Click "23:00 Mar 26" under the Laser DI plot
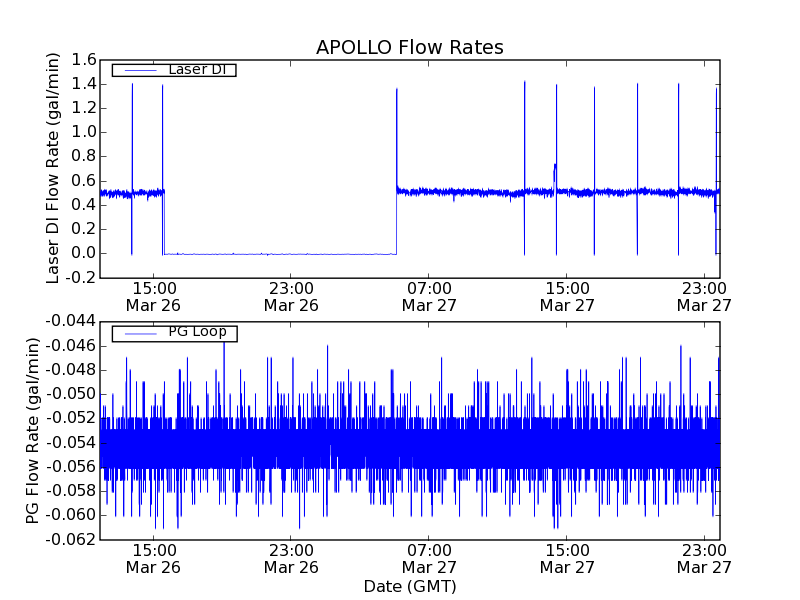This screenshot has width=800, height=600. (x=291, y=297)
